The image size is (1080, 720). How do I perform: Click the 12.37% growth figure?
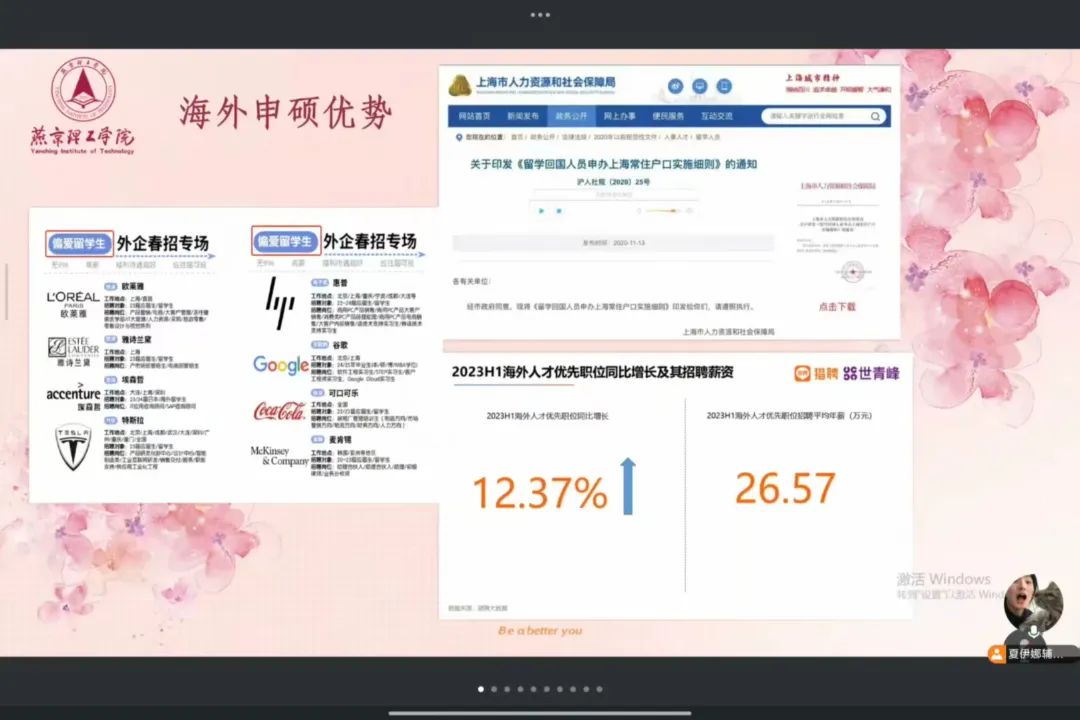point(540,492)
